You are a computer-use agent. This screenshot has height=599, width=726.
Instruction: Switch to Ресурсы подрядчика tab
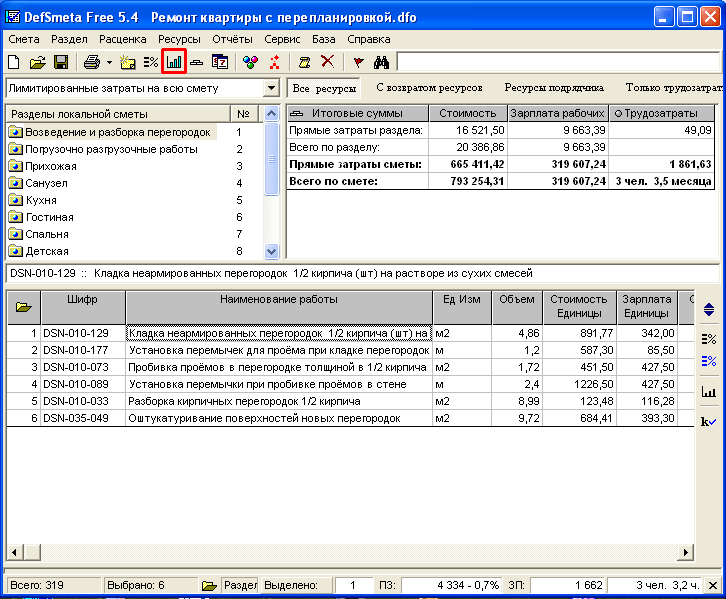pos(553,88)
